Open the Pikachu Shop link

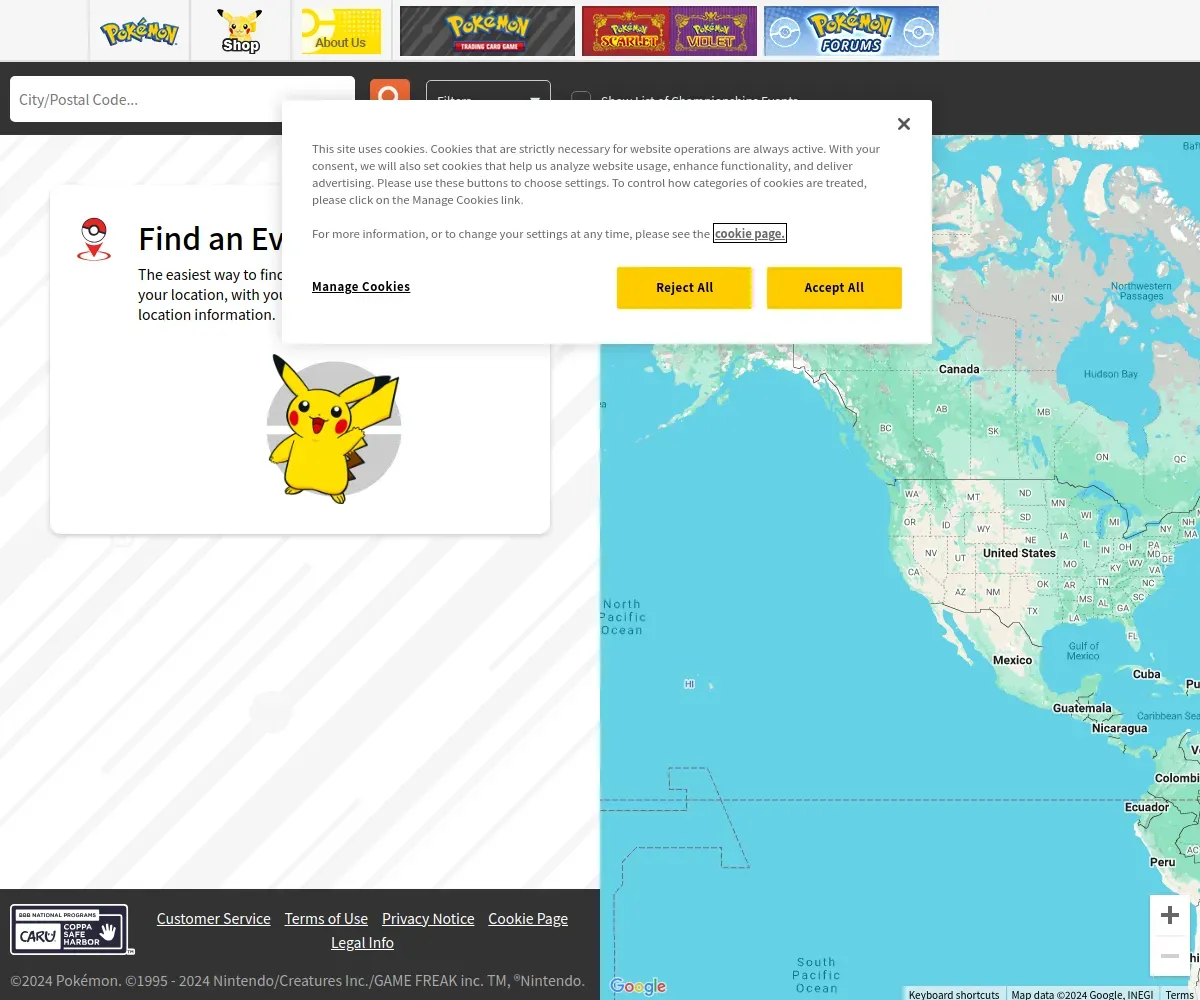pos(240,31)
